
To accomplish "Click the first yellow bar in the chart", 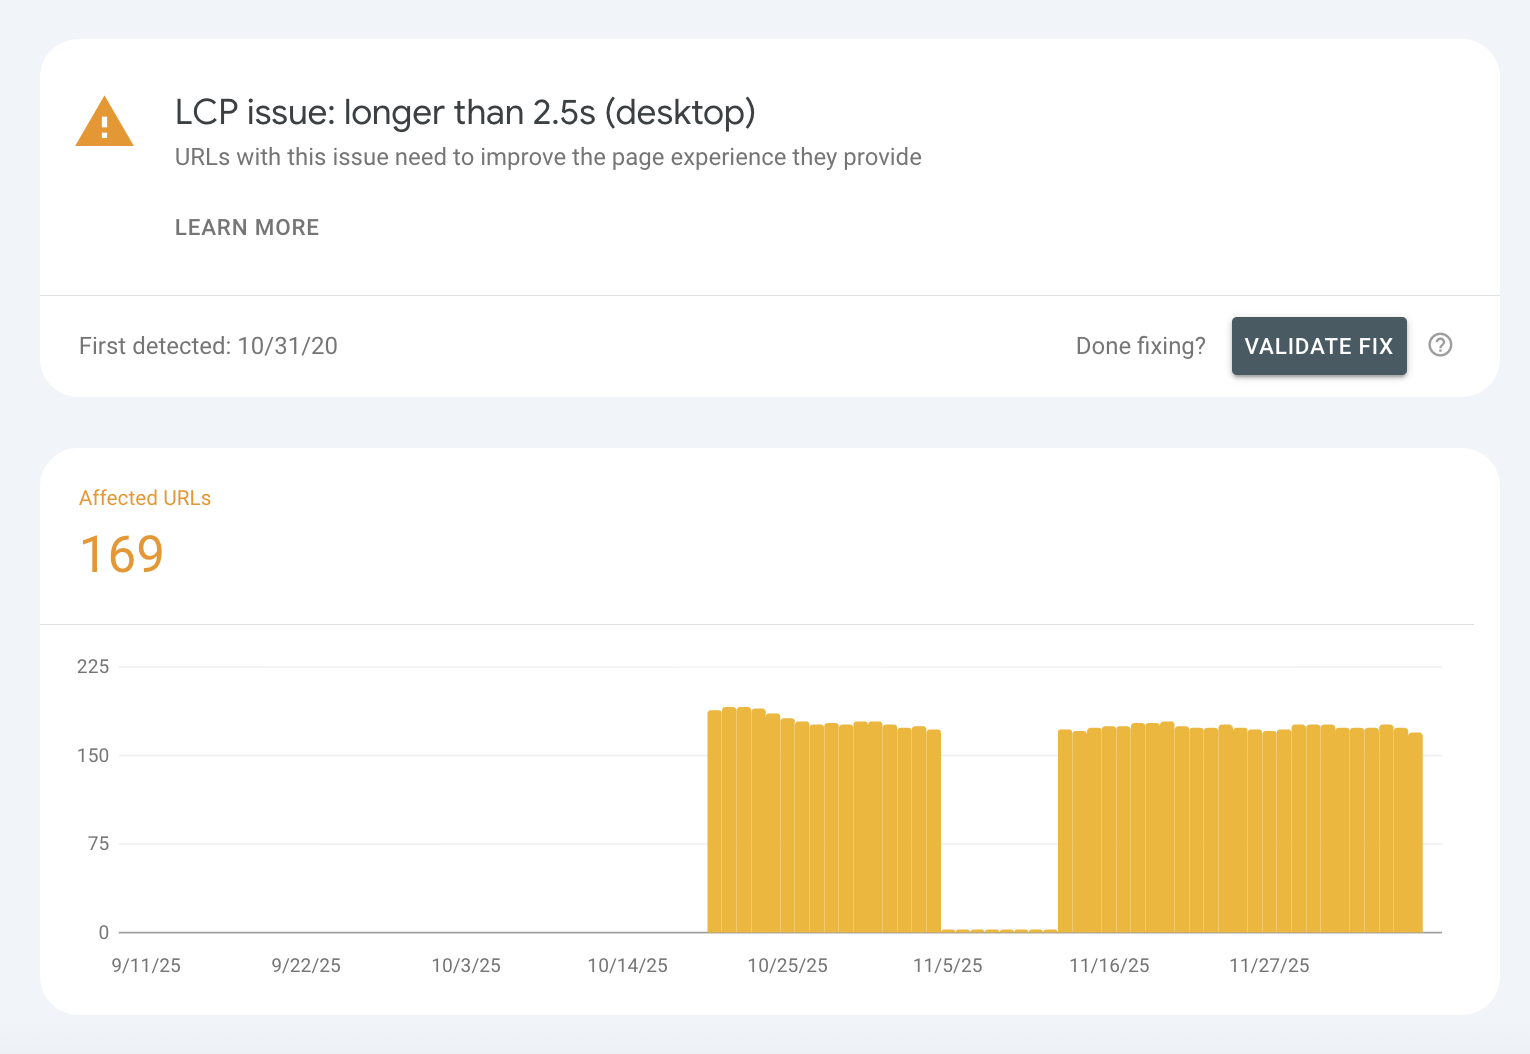I will click(714, 822).
